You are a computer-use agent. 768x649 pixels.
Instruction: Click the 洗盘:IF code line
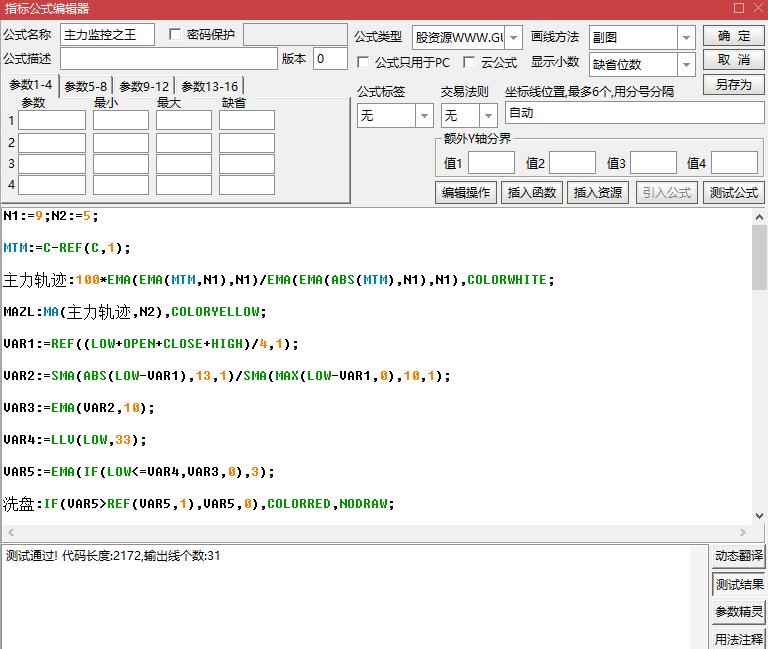click(x=199, y=504)
